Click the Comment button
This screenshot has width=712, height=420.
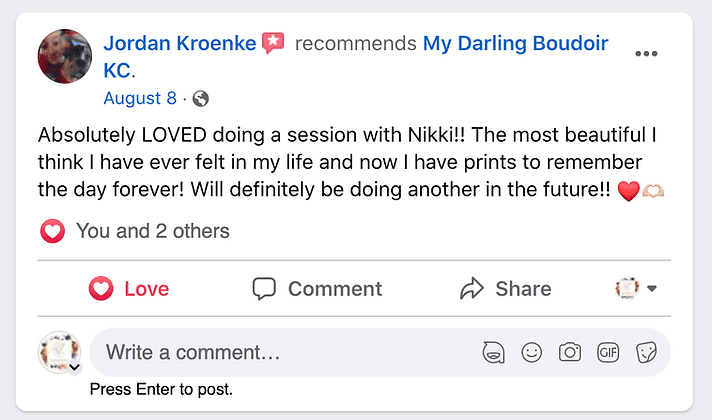[317, 289]
